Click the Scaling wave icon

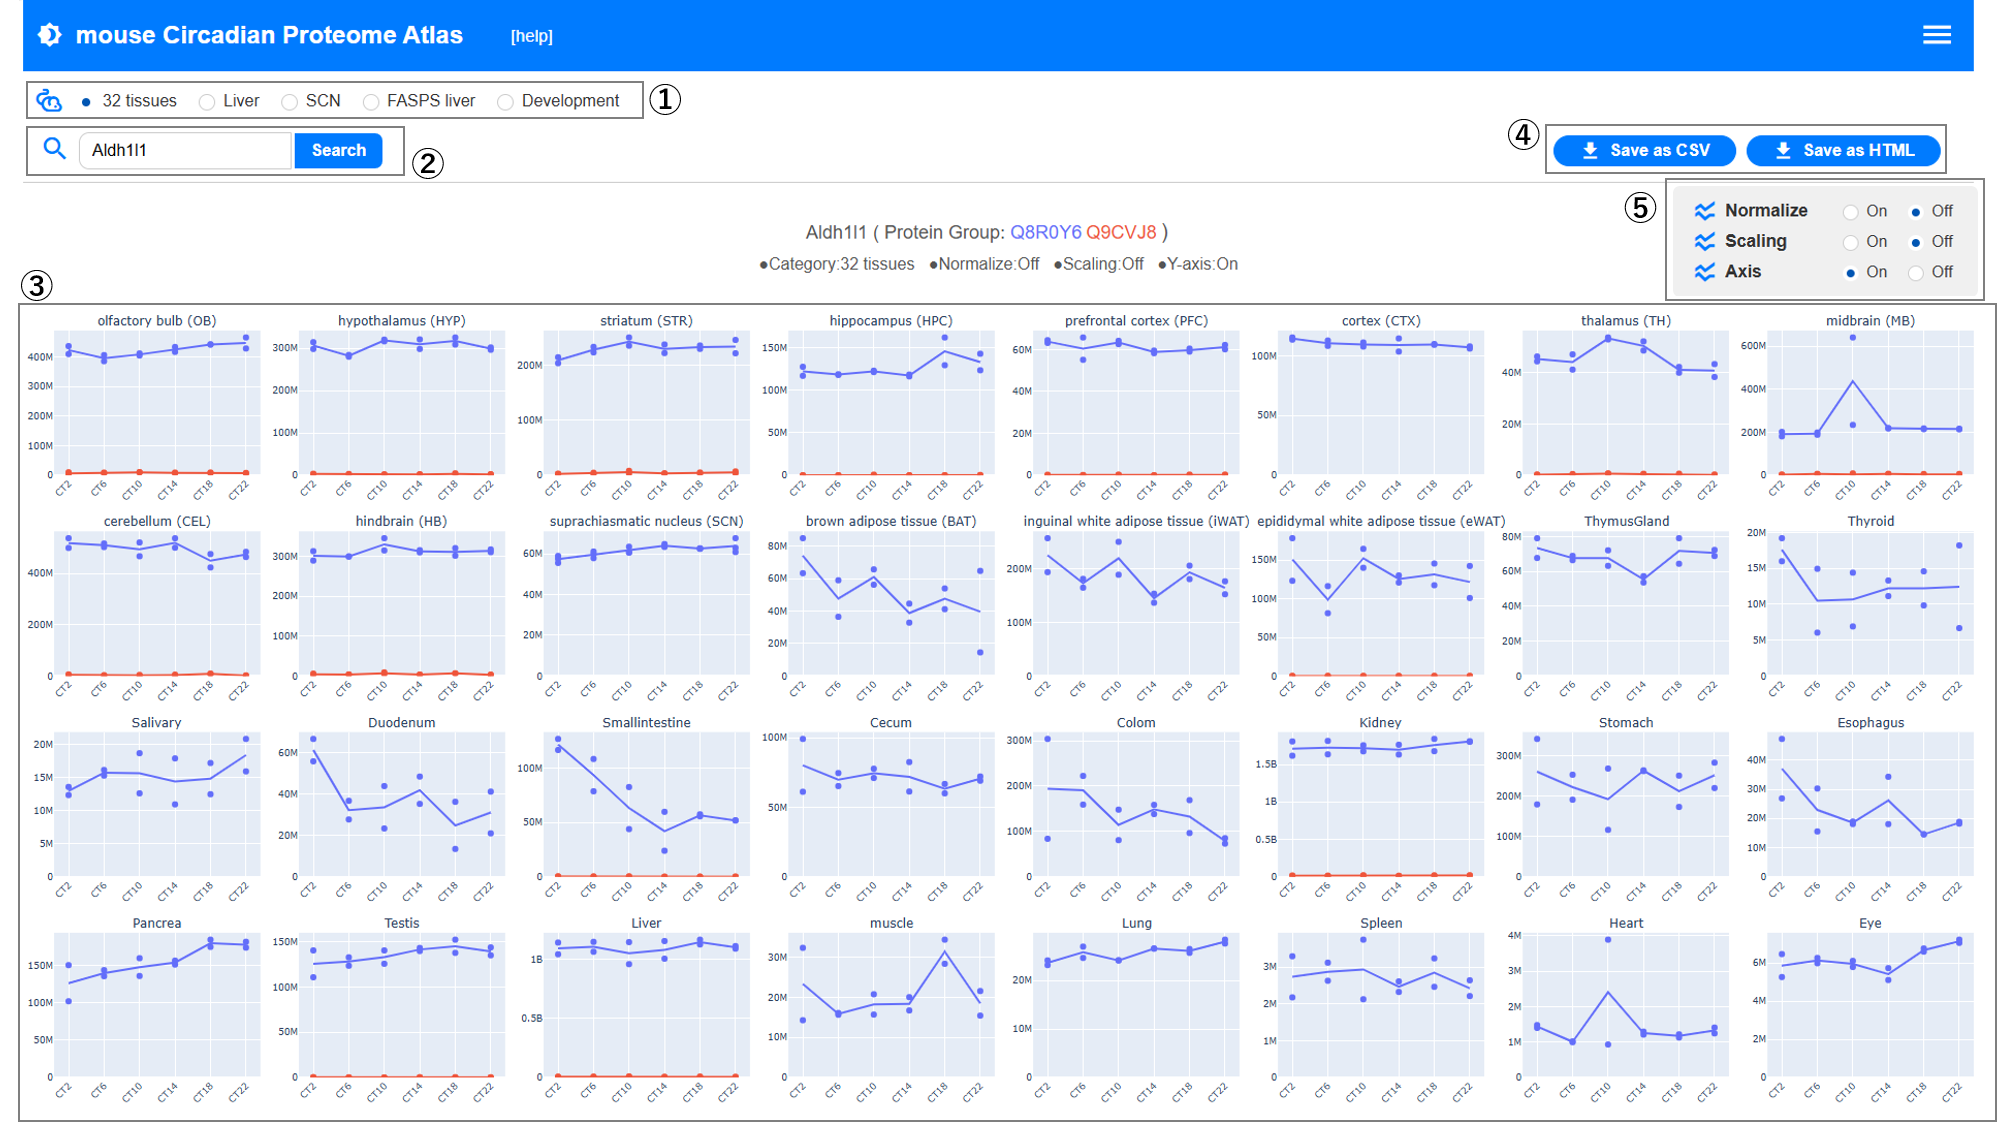point(1705,241)
